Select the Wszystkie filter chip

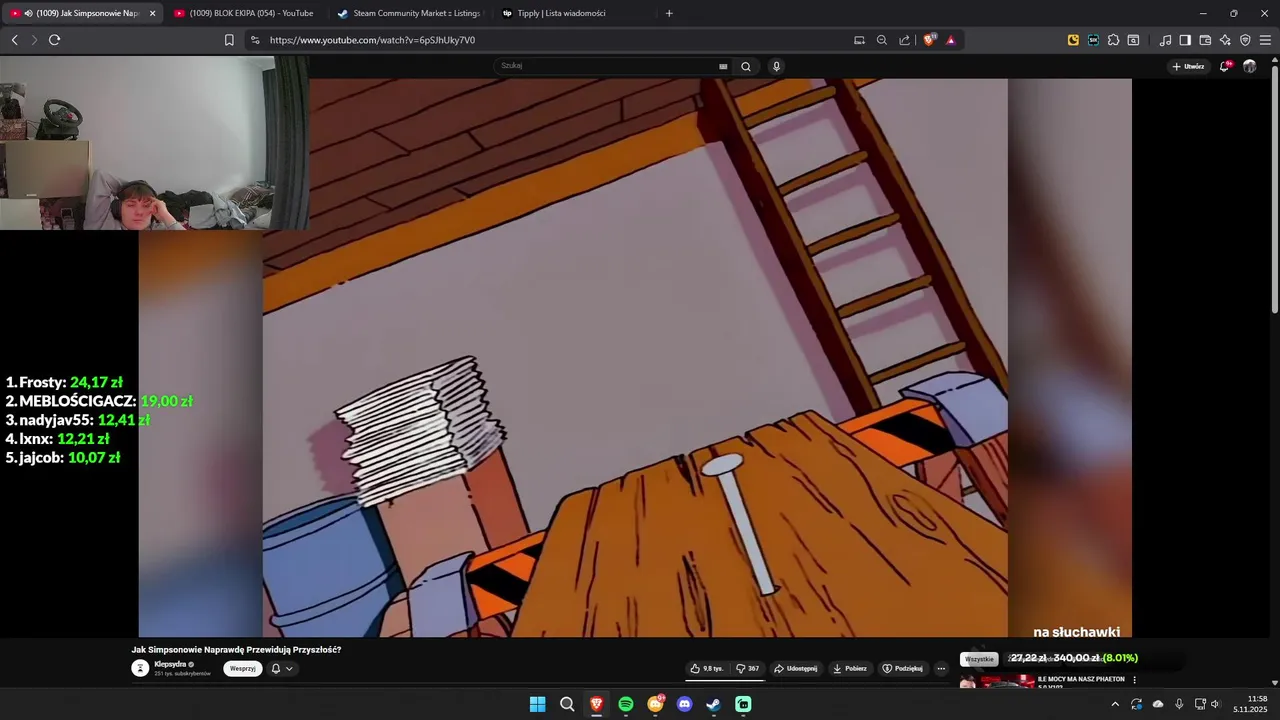click(x=979, y=659)
